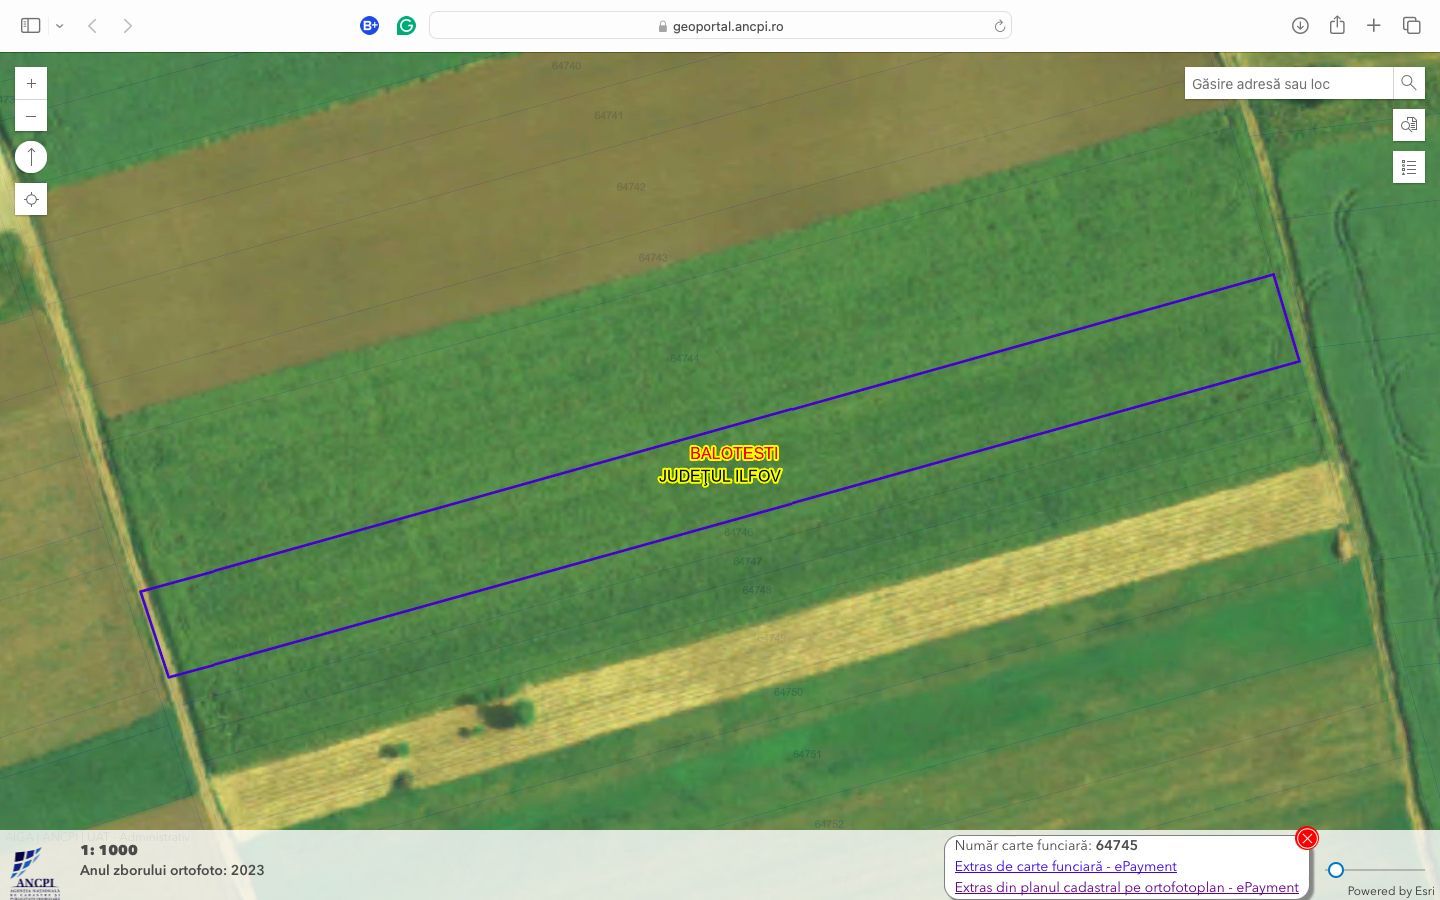Image resolution: width=1440 pixels, height=900 pixels.
Task: Open the Safari share menu
Action: point(1337,25)
